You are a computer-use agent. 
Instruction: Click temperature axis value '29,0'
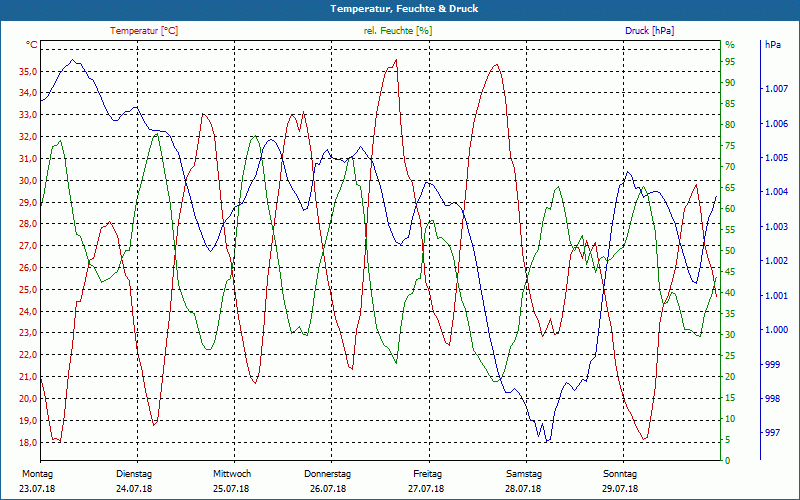[28, 202]
